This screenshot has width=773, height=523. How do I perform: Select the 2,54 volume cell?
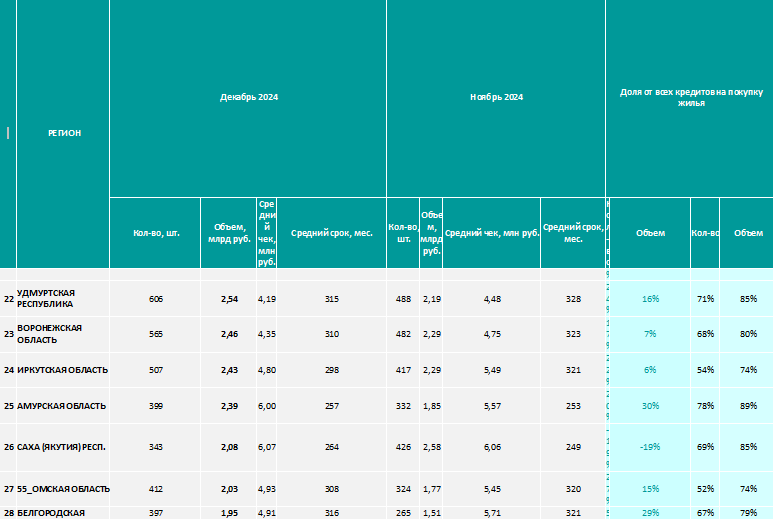pyautogui.click(x=229, y=299)
